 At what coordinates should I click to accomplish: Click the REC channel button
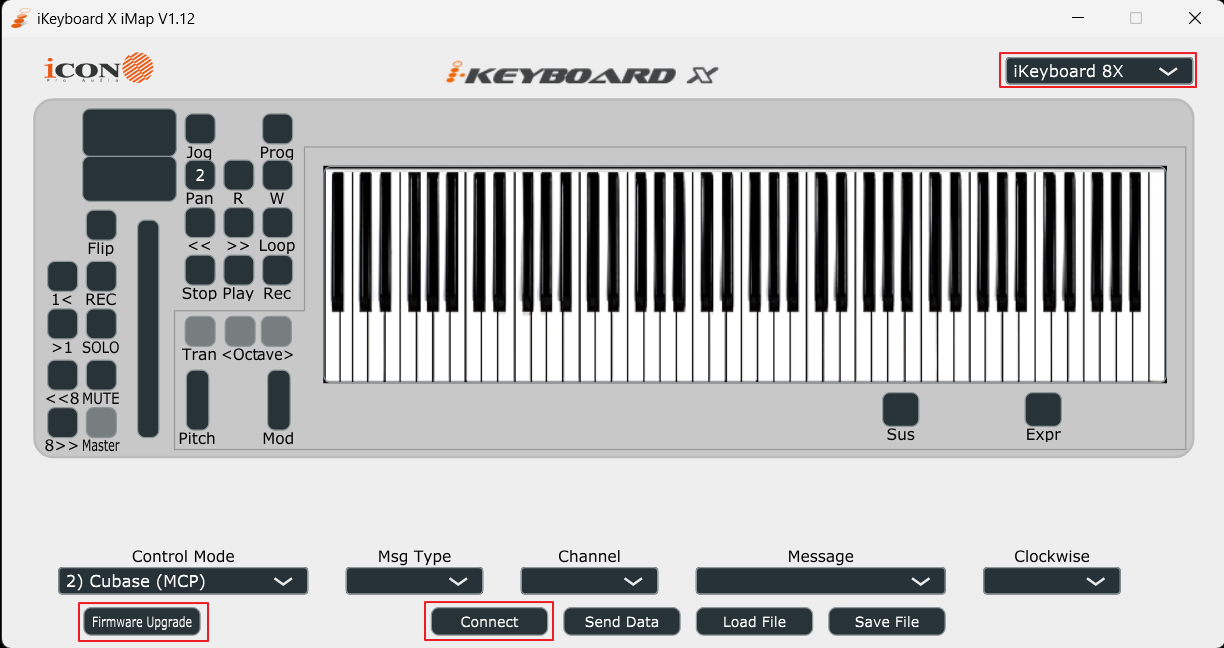101,276
